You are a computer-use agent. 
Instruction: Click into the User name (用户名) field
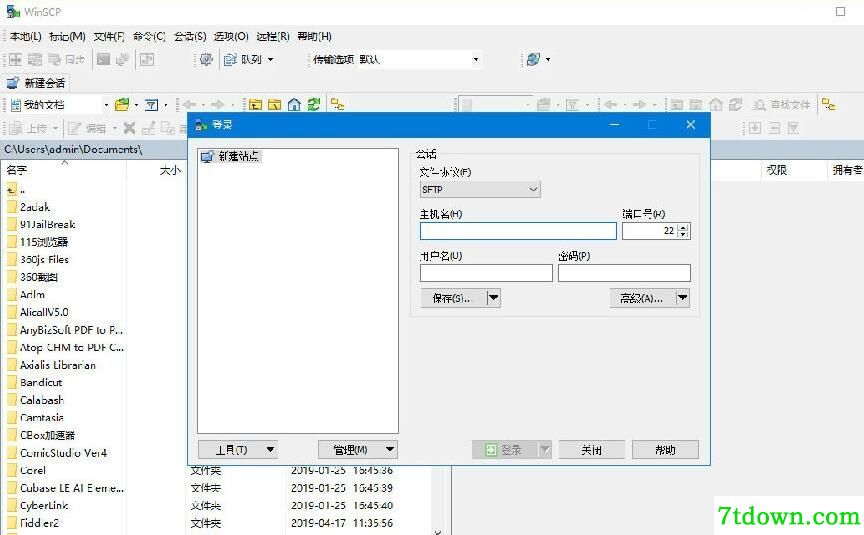click(486, 273)
